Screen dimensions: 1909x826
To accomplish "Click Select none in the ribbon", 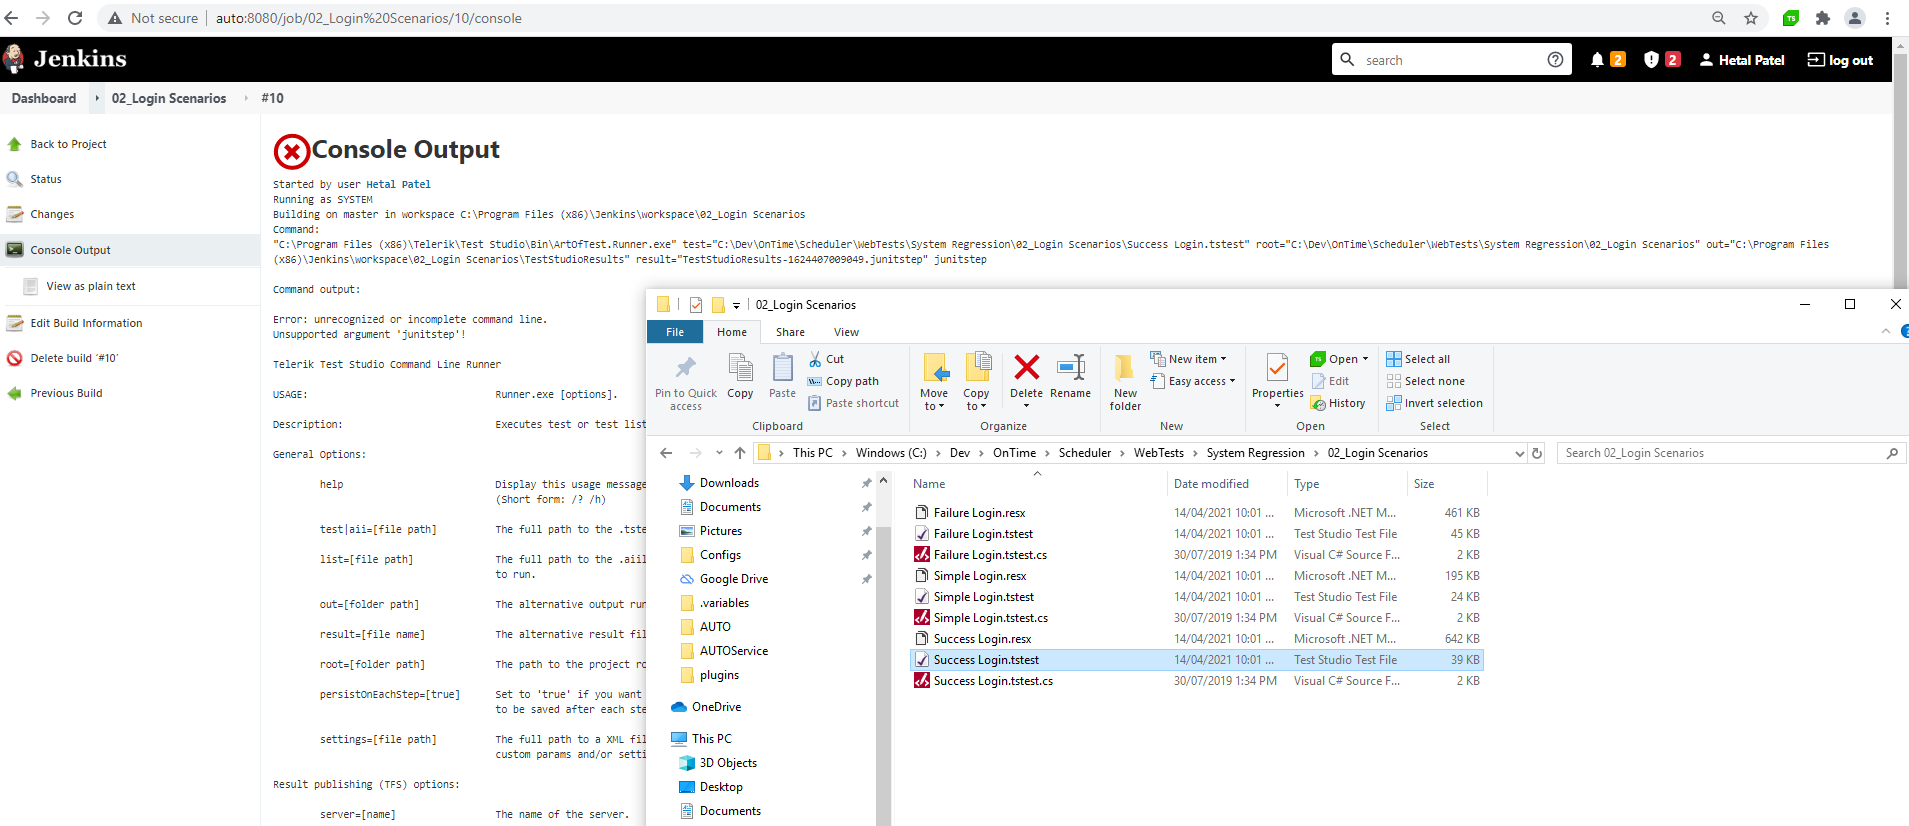I will [1425, 381].
